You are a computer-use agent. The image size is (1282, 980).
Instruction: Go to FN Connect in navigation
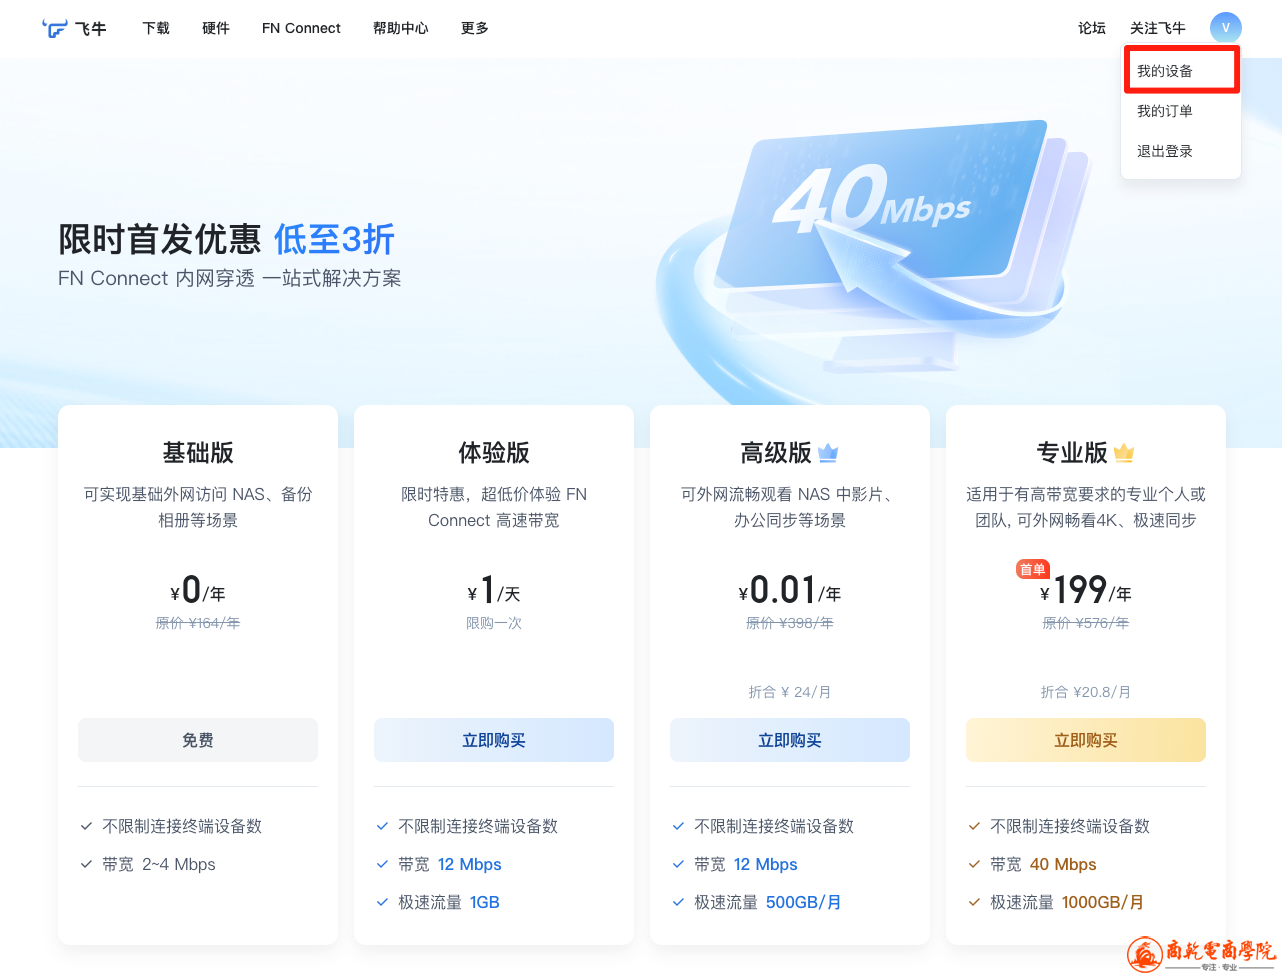(301, 28)
